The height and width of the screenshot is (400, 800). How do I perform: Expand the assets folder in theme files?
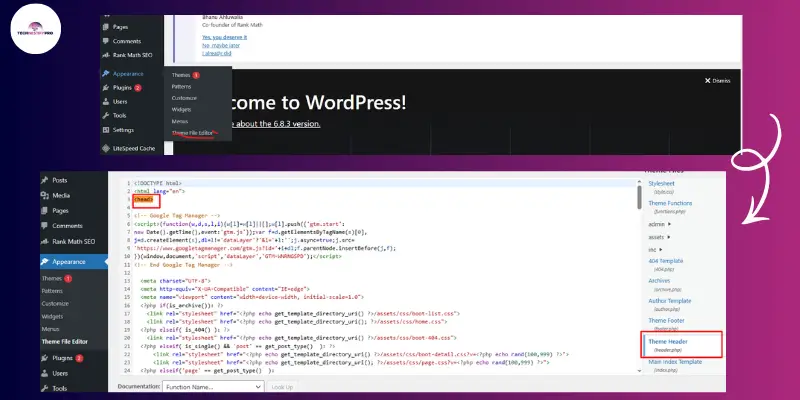pyautogui.click(x=659, y=237)
